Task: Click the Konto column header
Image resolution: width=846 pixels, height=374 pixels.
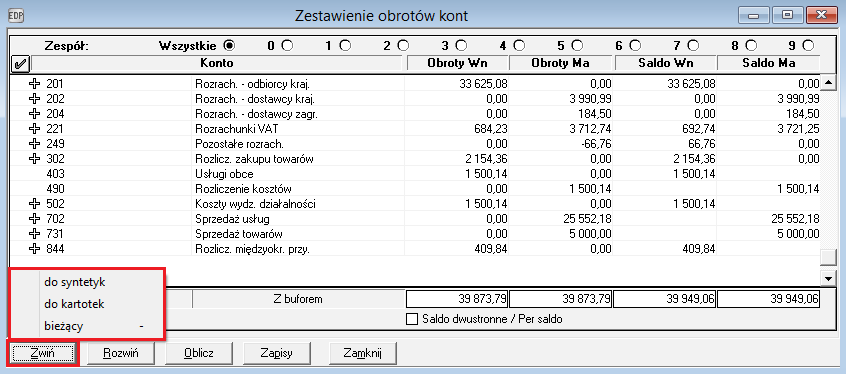Action: tap(217, 64)
